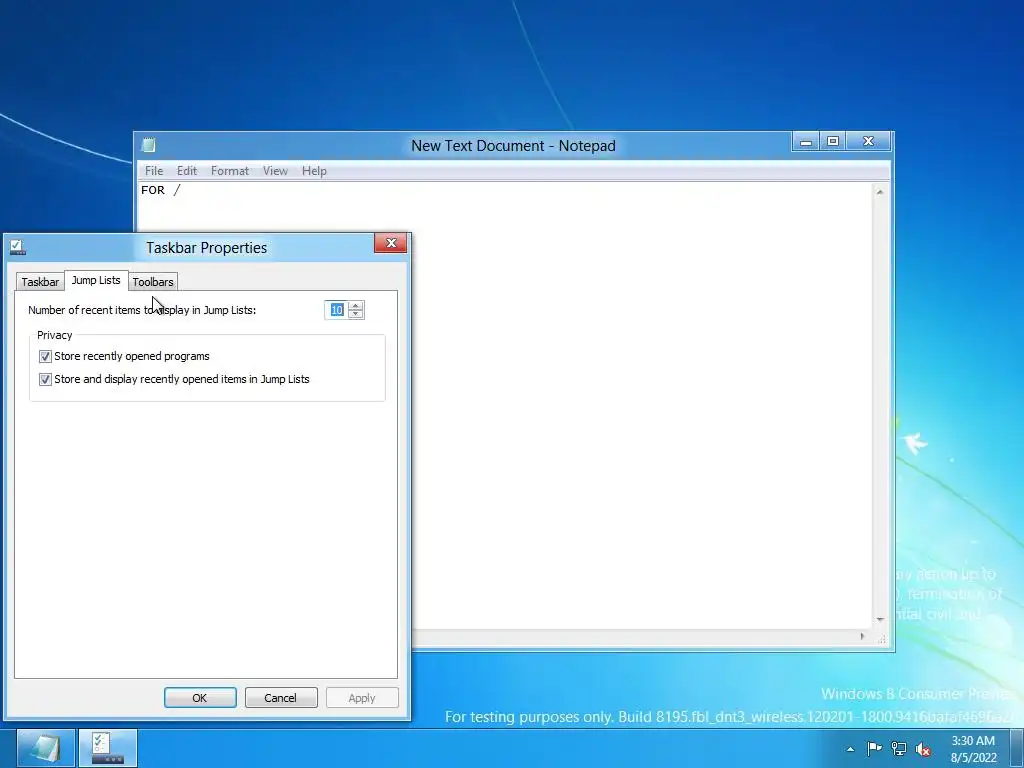Viewport: 1024px width, 768px height.
Task: Click the Notepad title bar icon
Action: point(149,145)
